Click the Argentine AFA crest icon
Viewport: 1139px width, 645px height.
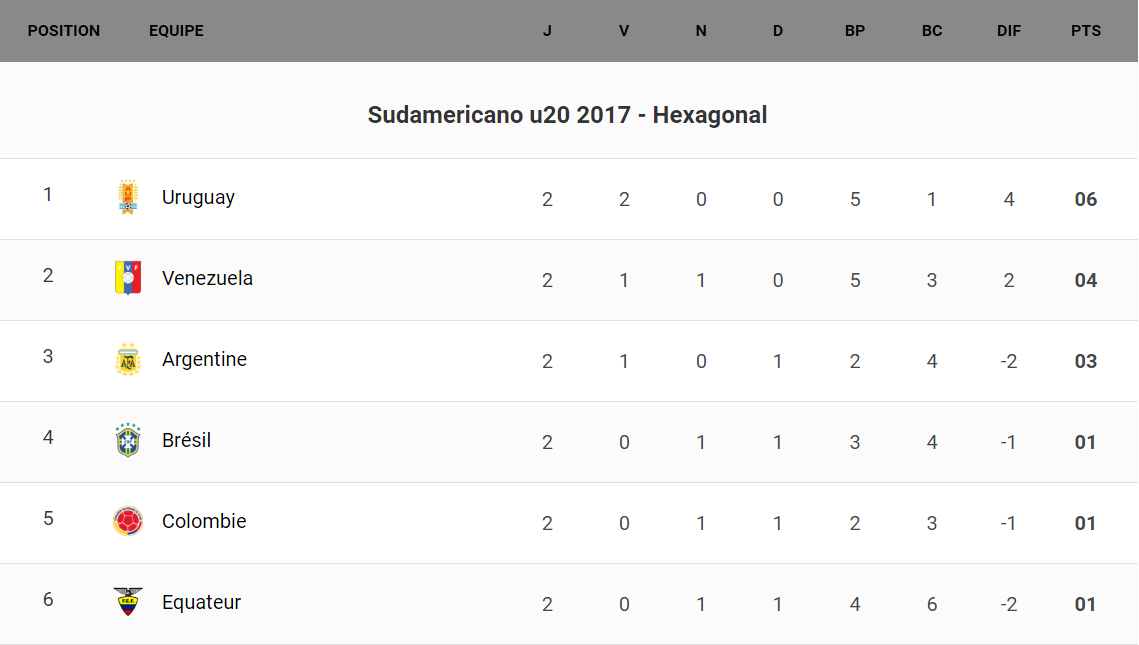pyautogui.click(x=127, y=359)
